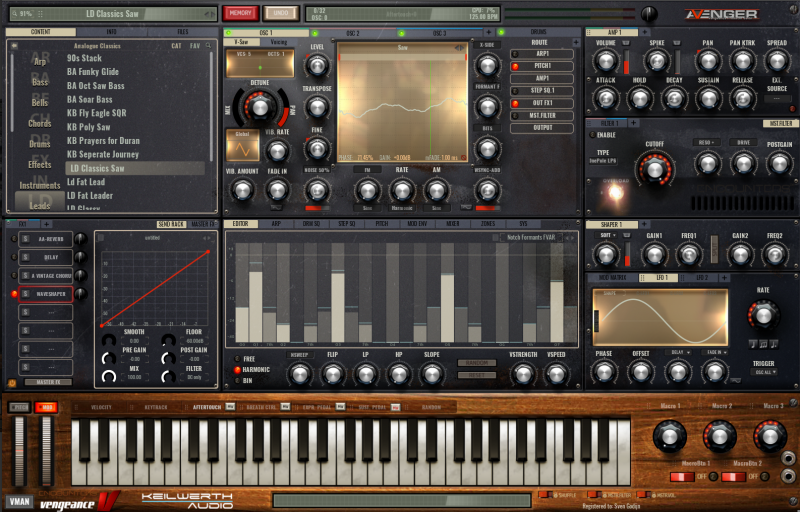The image size is (800, 512).
Task: Click the UNDO button
Action: pyautogui.click(x=281, y=13)
